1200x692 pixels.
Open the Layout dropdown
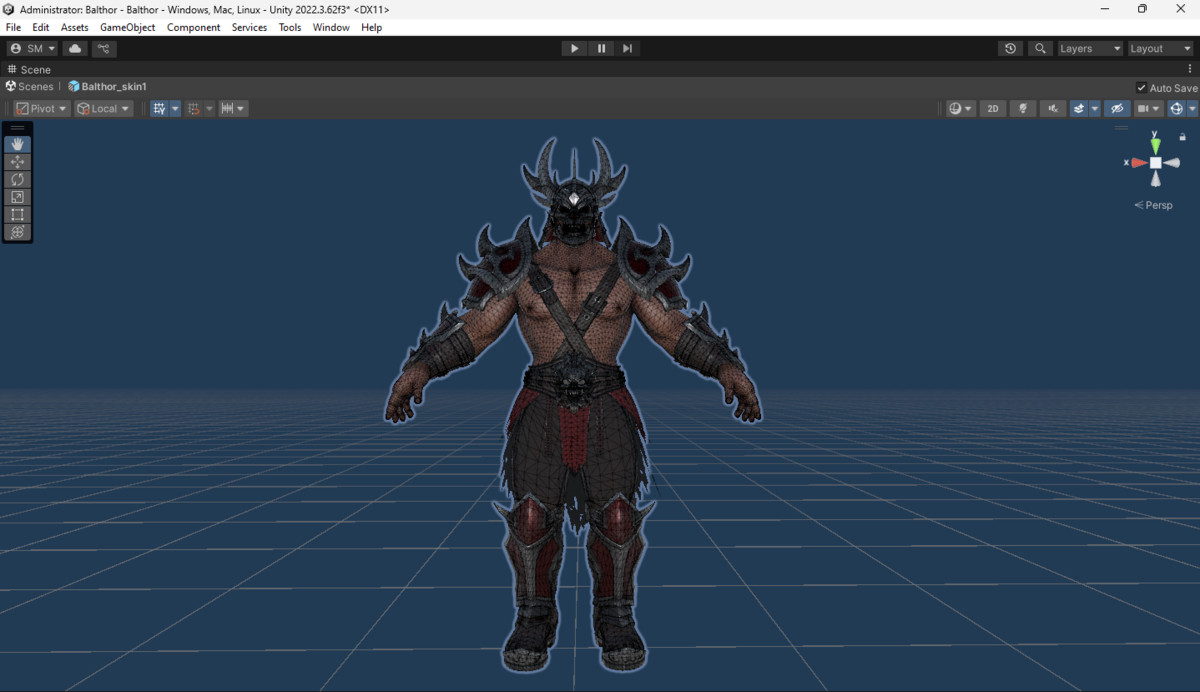[x=1160, y=48]
